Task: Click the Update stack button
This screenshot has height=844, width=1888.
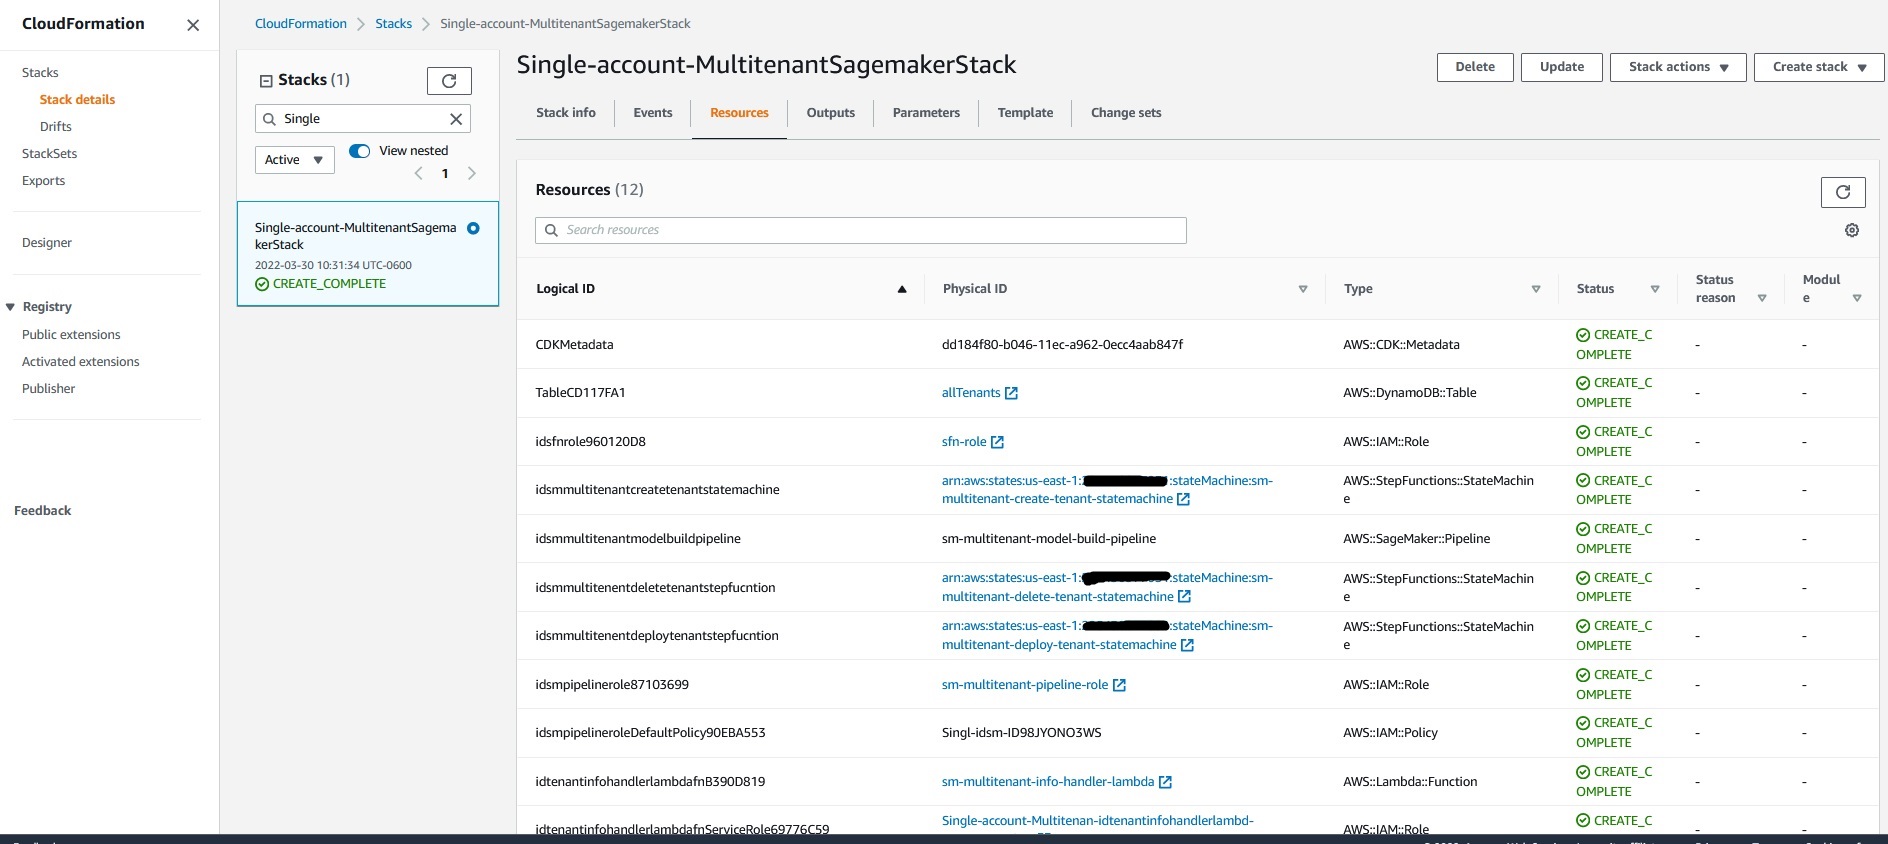Action: 1562,67
